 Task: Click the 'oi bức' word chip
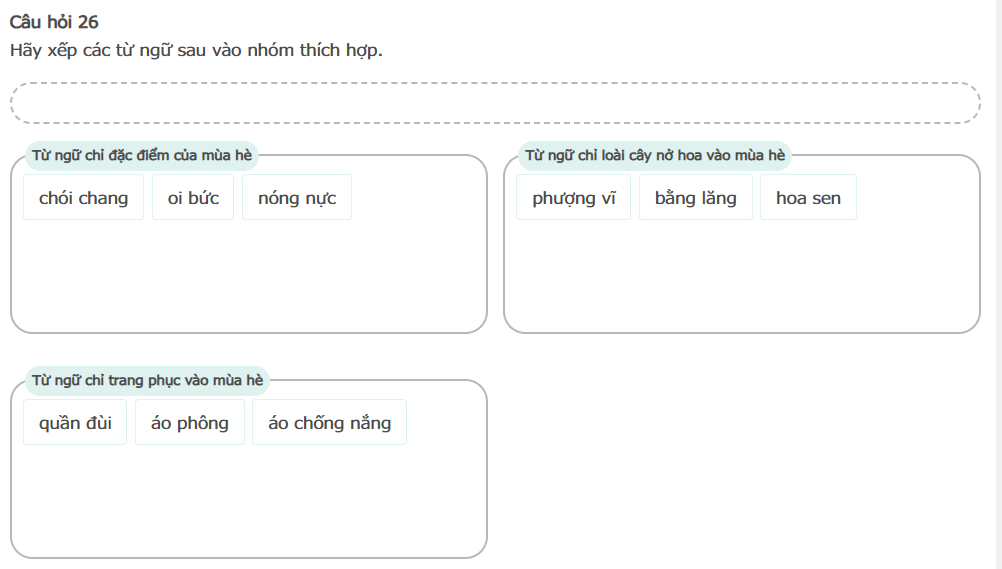pos(193,198)
